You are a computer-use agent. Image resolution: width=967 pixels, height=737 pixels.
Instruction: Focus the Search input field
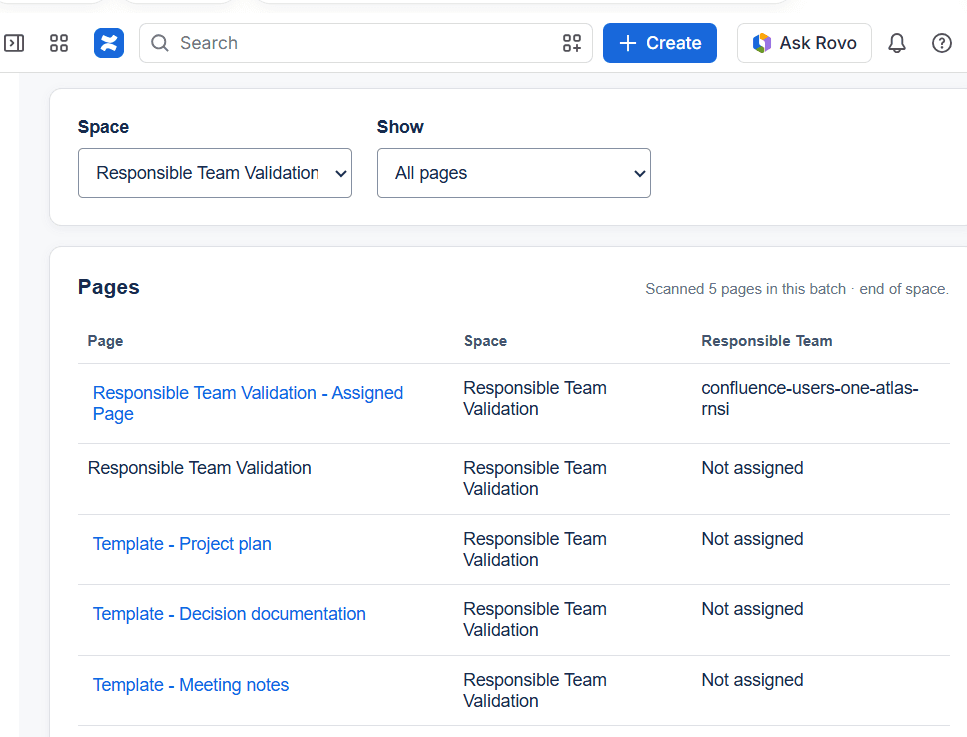(x=366, y=43)
